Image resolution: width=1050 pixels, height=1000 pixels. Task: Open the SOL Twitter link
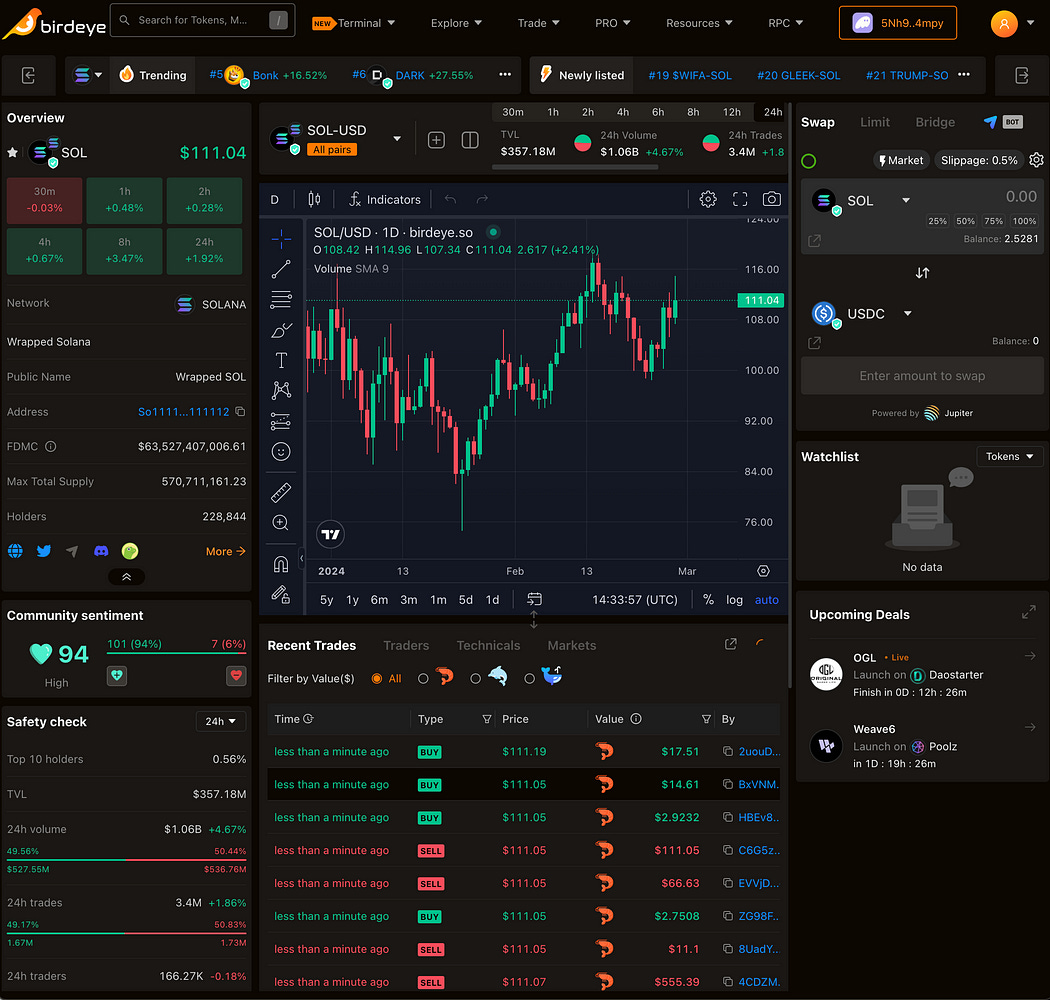point(44,551)
